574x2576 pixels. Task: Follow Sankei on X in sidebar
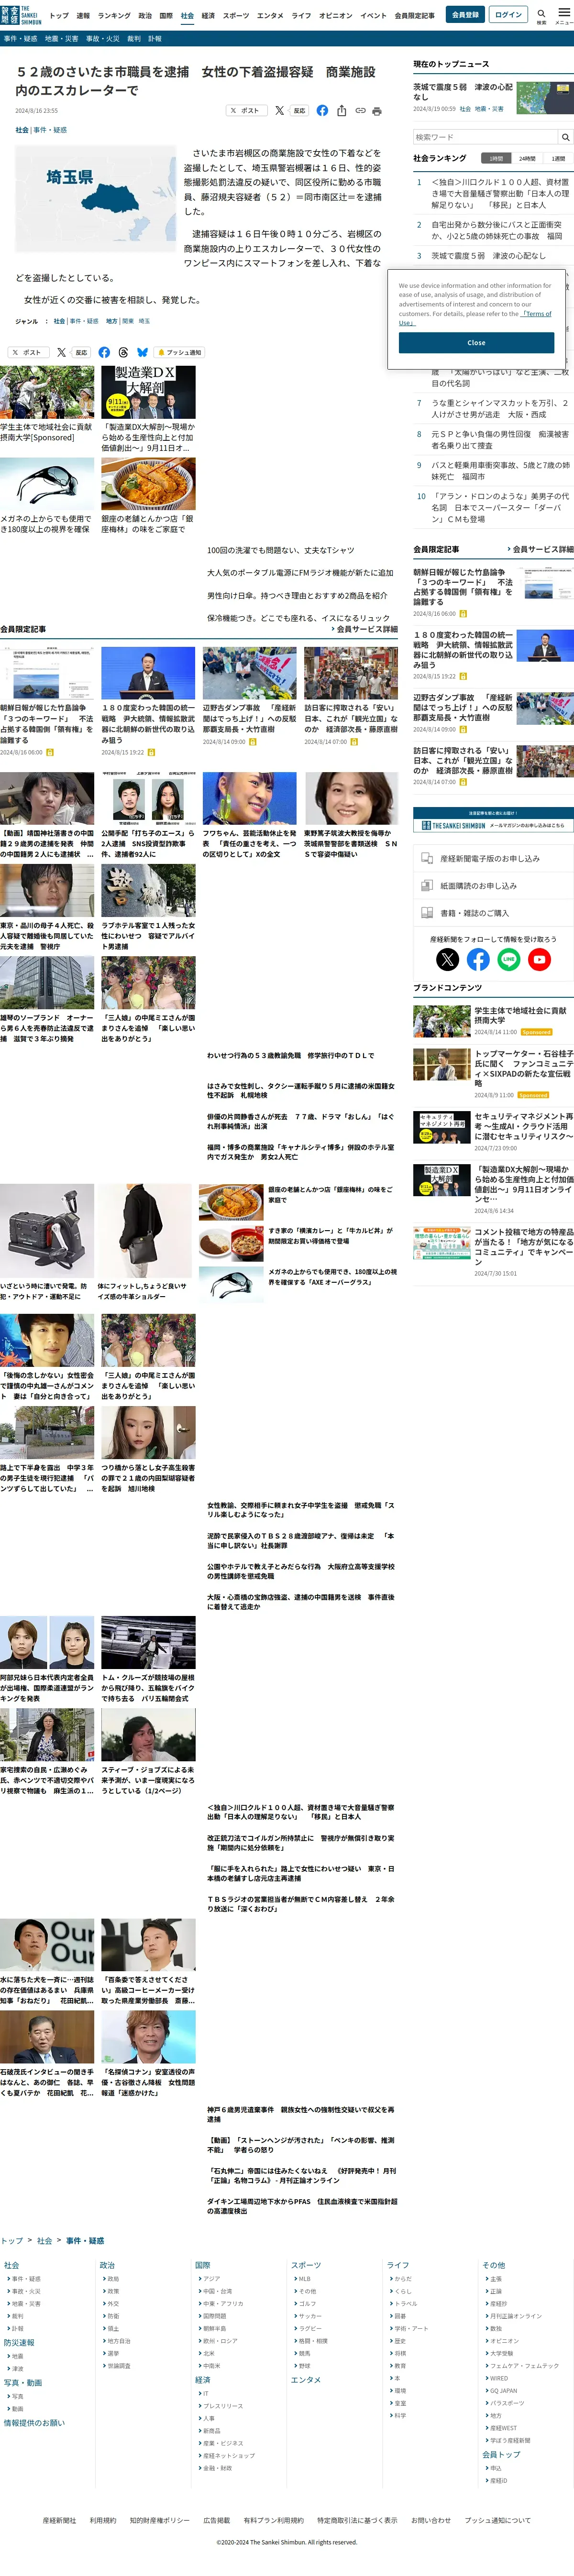click(x=448, y=959)
